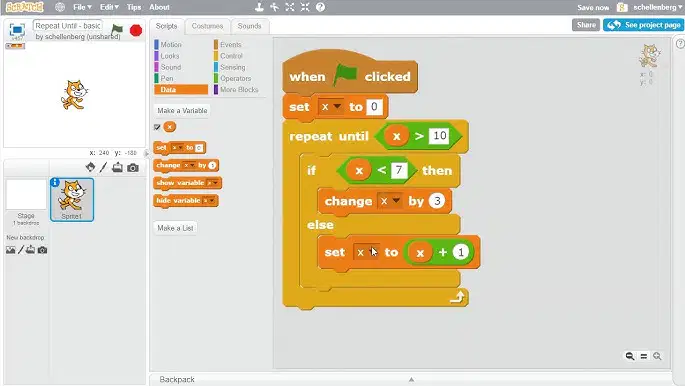Image resolution: width=685 pixels, height=386 pixels.
Task: Select the Sprite1 thumbnail
Action: [x=72, y=200]
